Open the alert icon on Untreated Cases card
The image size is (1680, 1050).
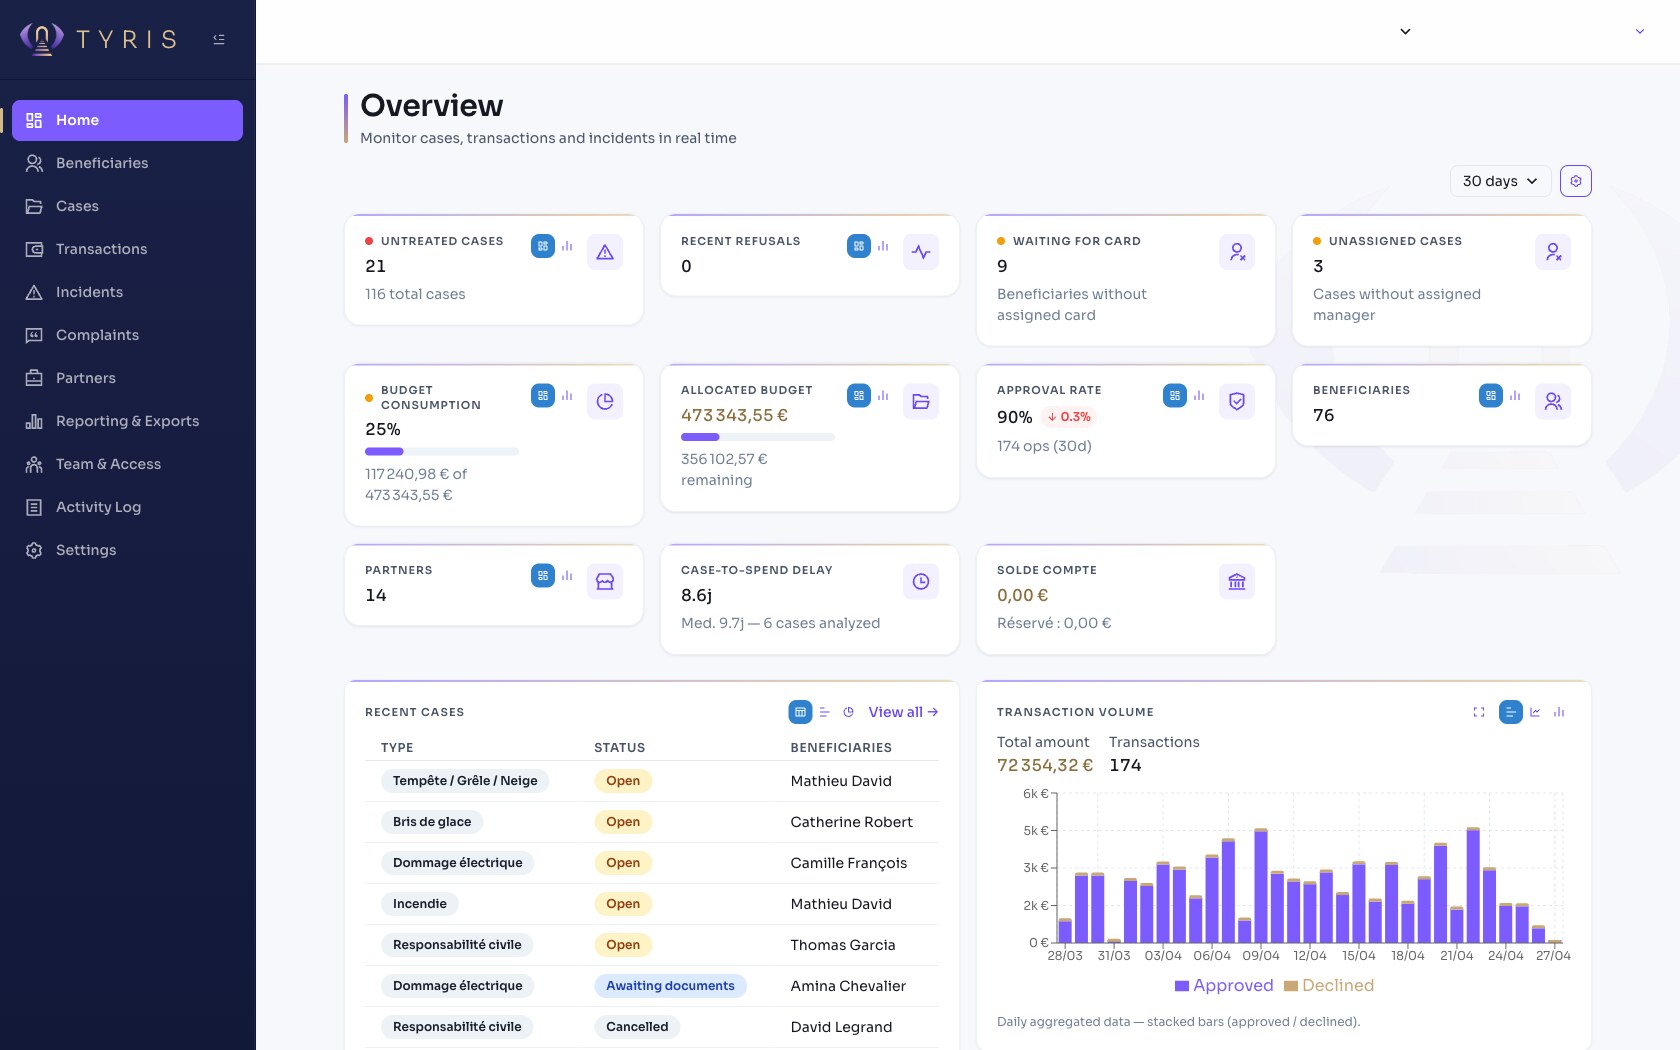[x=605, y=252]
